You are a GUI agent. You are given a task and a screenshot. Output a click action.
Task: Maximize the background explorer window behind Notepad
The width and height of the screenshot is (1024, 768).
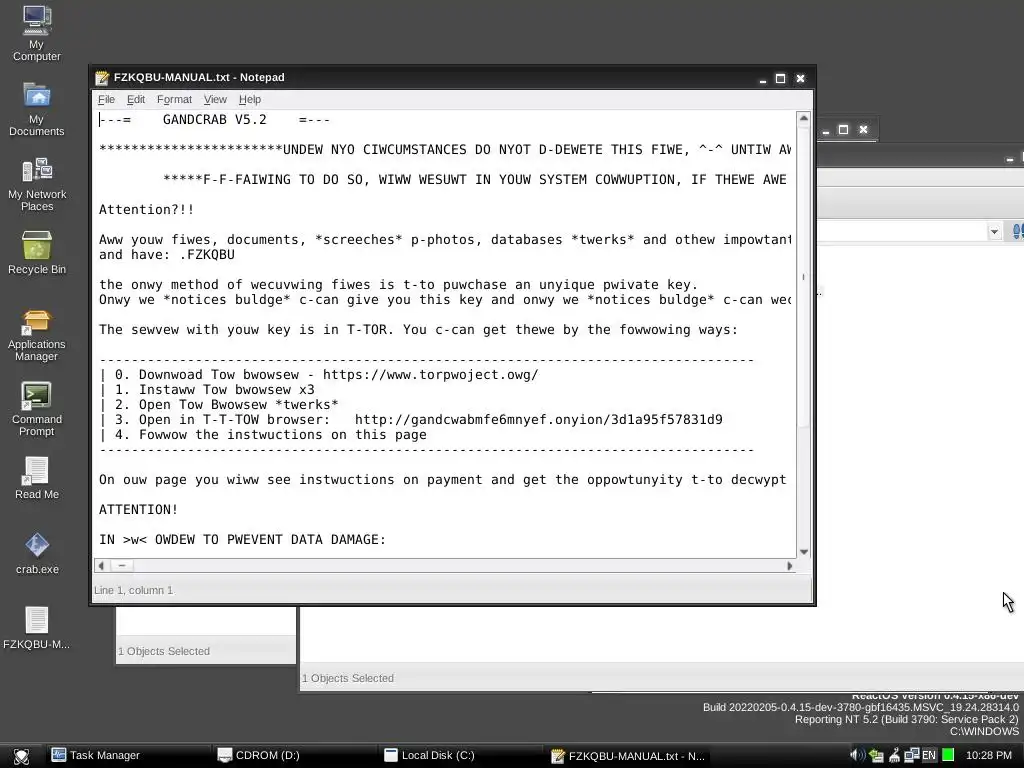click(x=844, y=129)
